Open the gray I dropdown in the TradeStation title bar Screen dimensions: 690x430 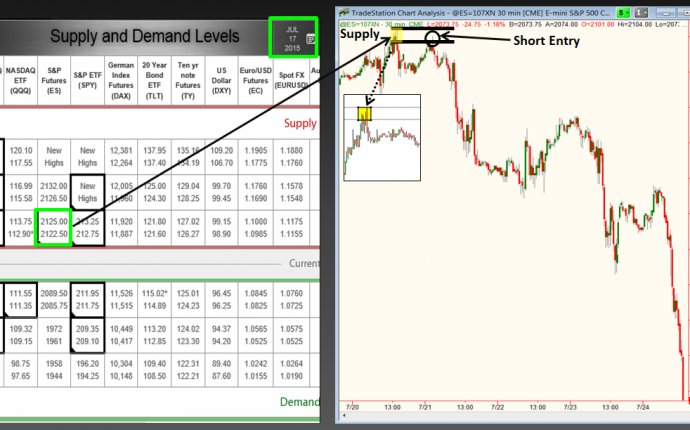pos(642,13)
